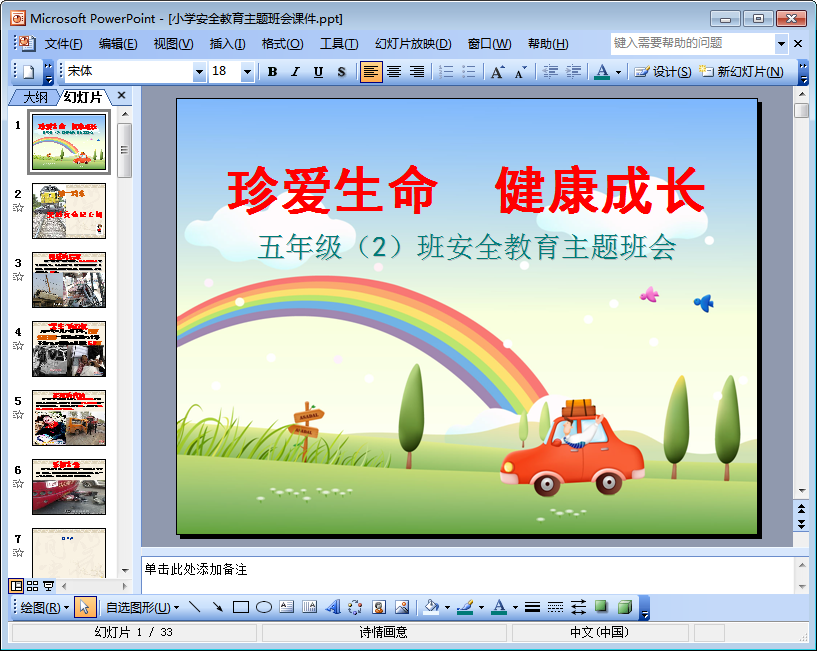Viewport: 817px width, 651px height.
Task: Switch to Slide Sorter view
Action: coord(32,586)
